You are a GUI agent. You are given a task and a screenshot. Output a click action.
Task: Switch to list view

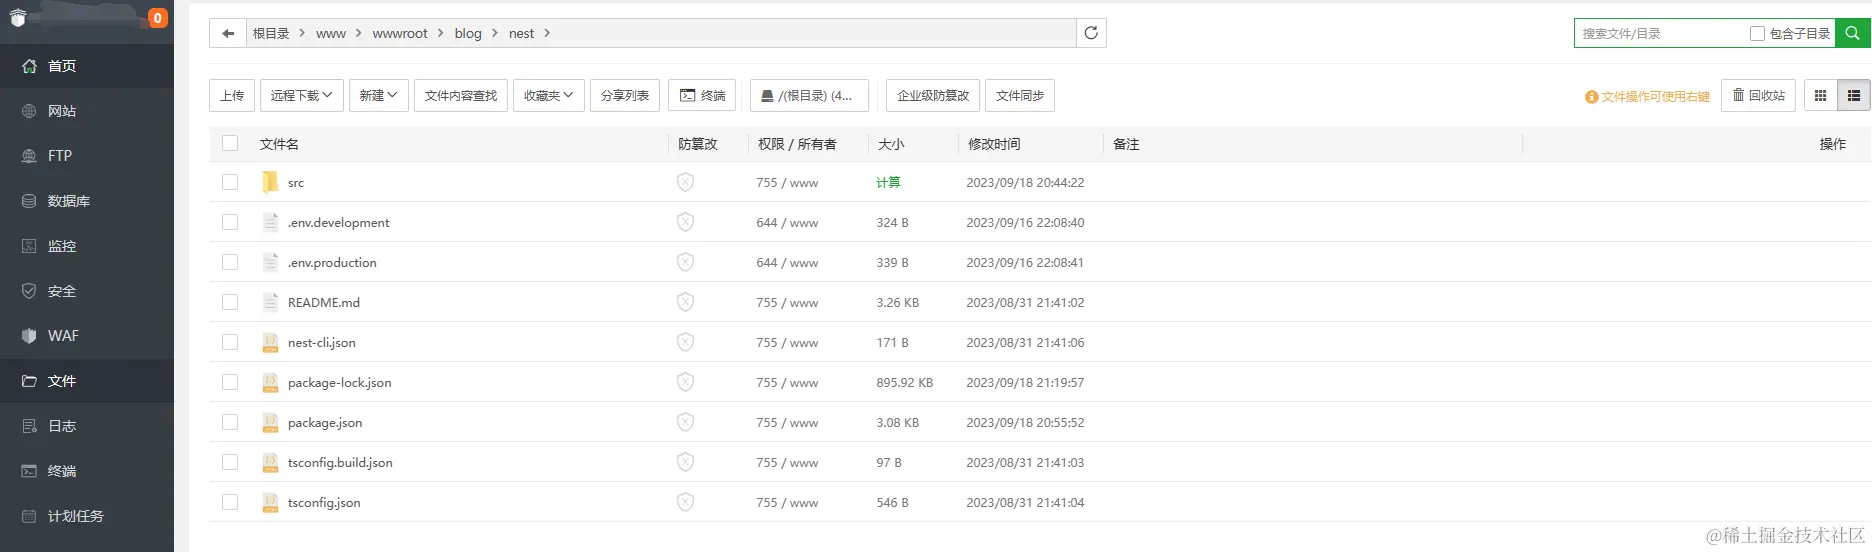[x=1854, y=96]
